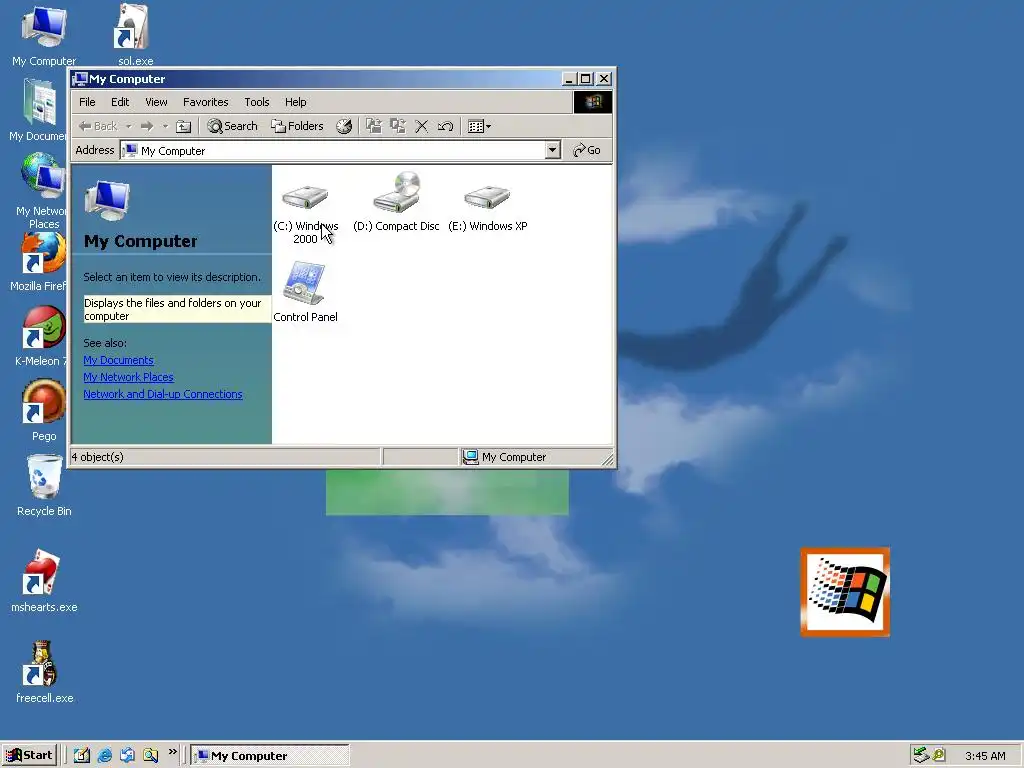Click the Forward arrow button
Screen dimensions: 1024x768
[x=147, y=126]
